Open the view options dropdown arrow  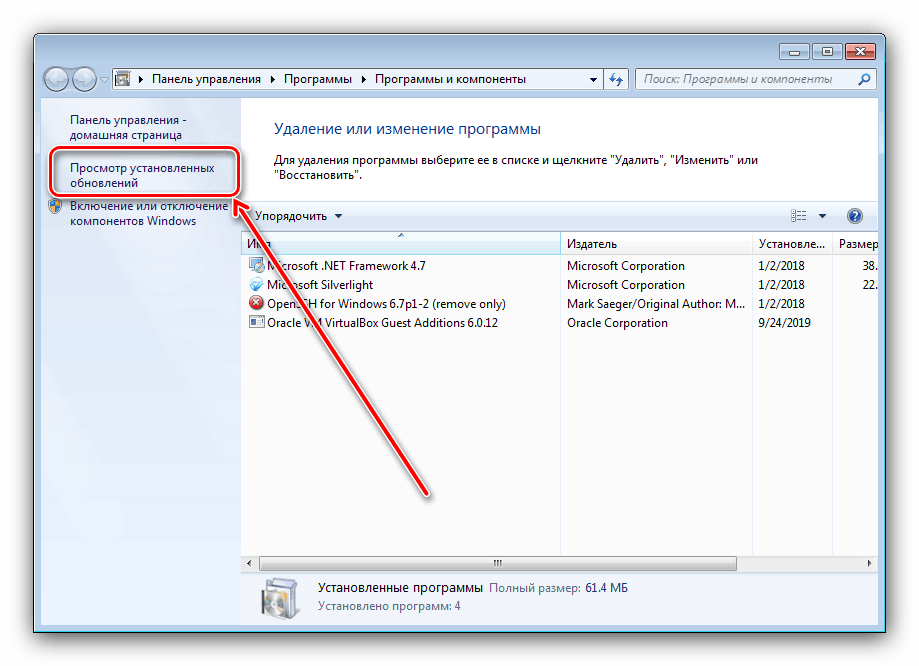[x=822, y=216]
